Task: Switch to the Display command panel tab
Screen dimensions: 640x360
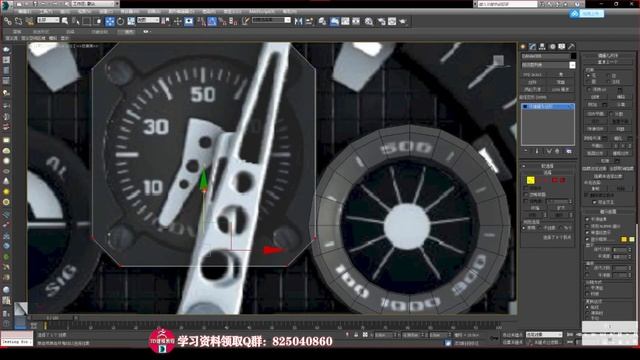Action: tap(562, 47)
